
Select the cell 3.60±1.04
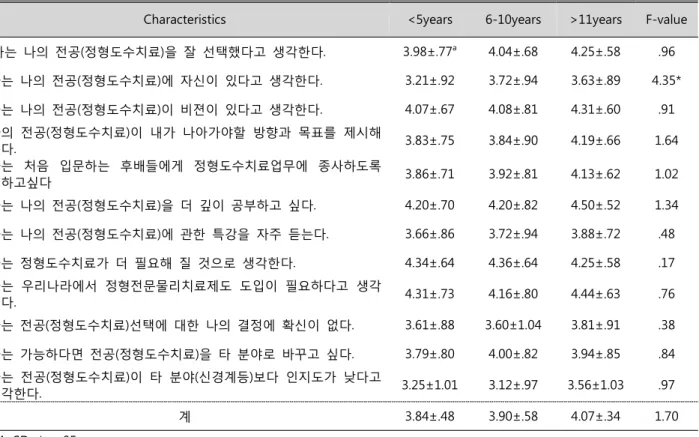point(513,326)
